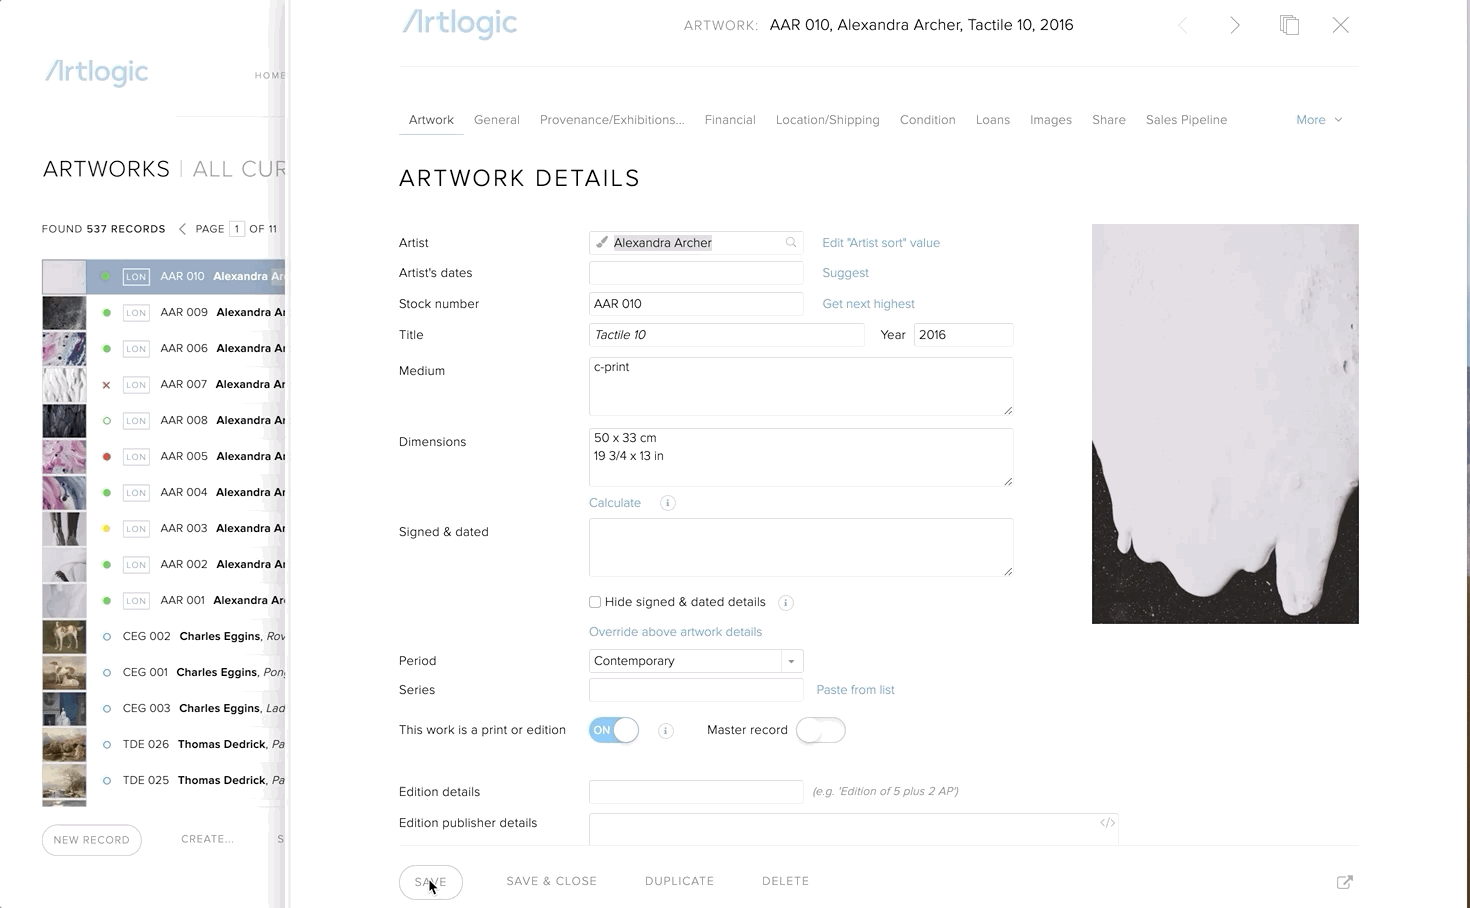
Task: Open the Location/Shipping tab
Action: pos(828,120)
